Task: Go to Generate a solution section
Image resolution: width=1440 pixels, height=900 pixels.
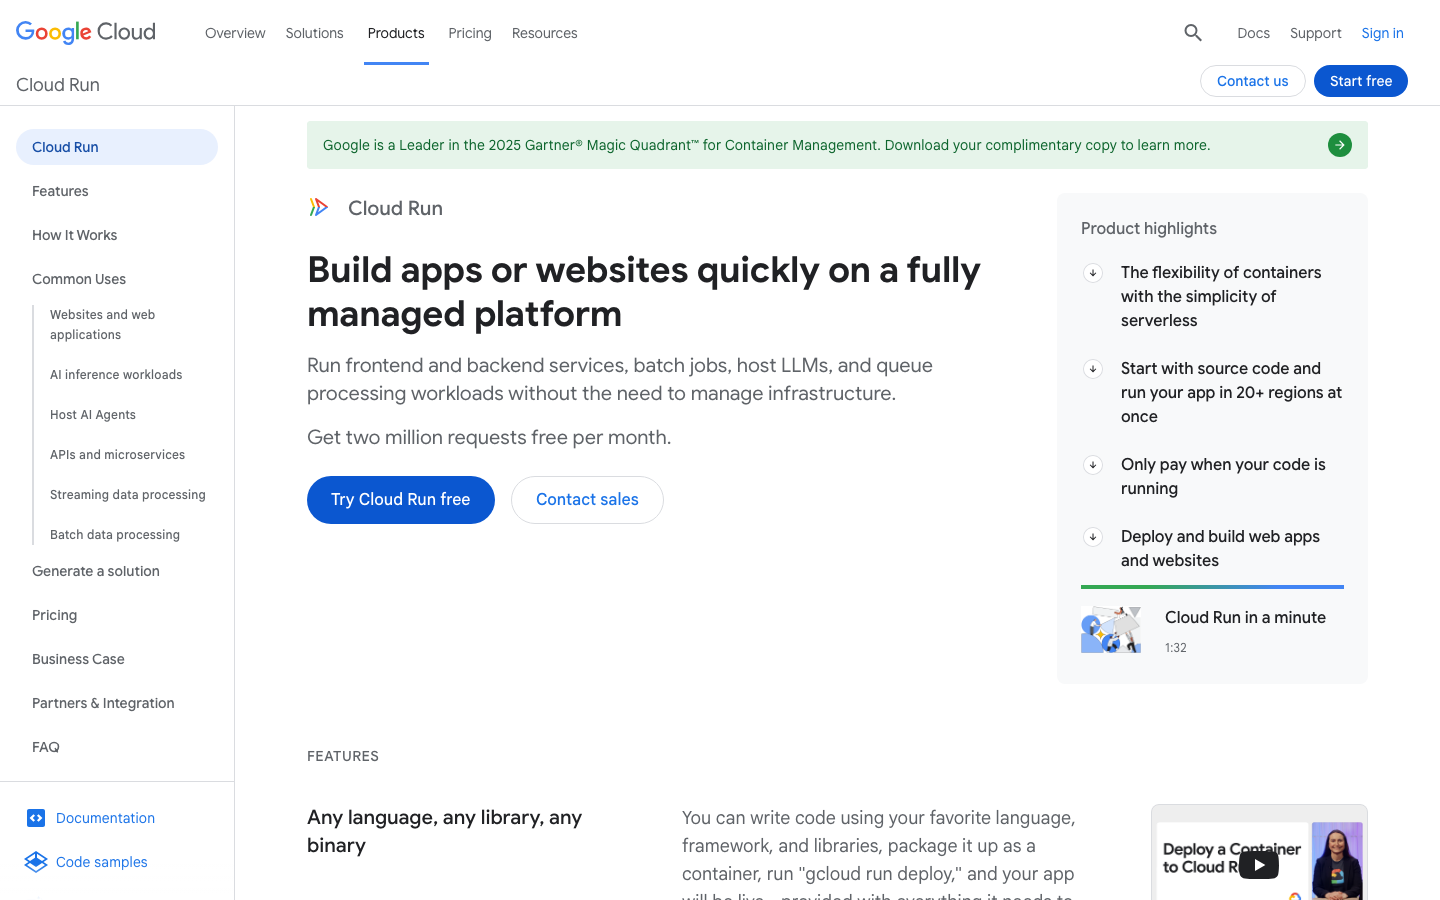Action: [96, 571]
